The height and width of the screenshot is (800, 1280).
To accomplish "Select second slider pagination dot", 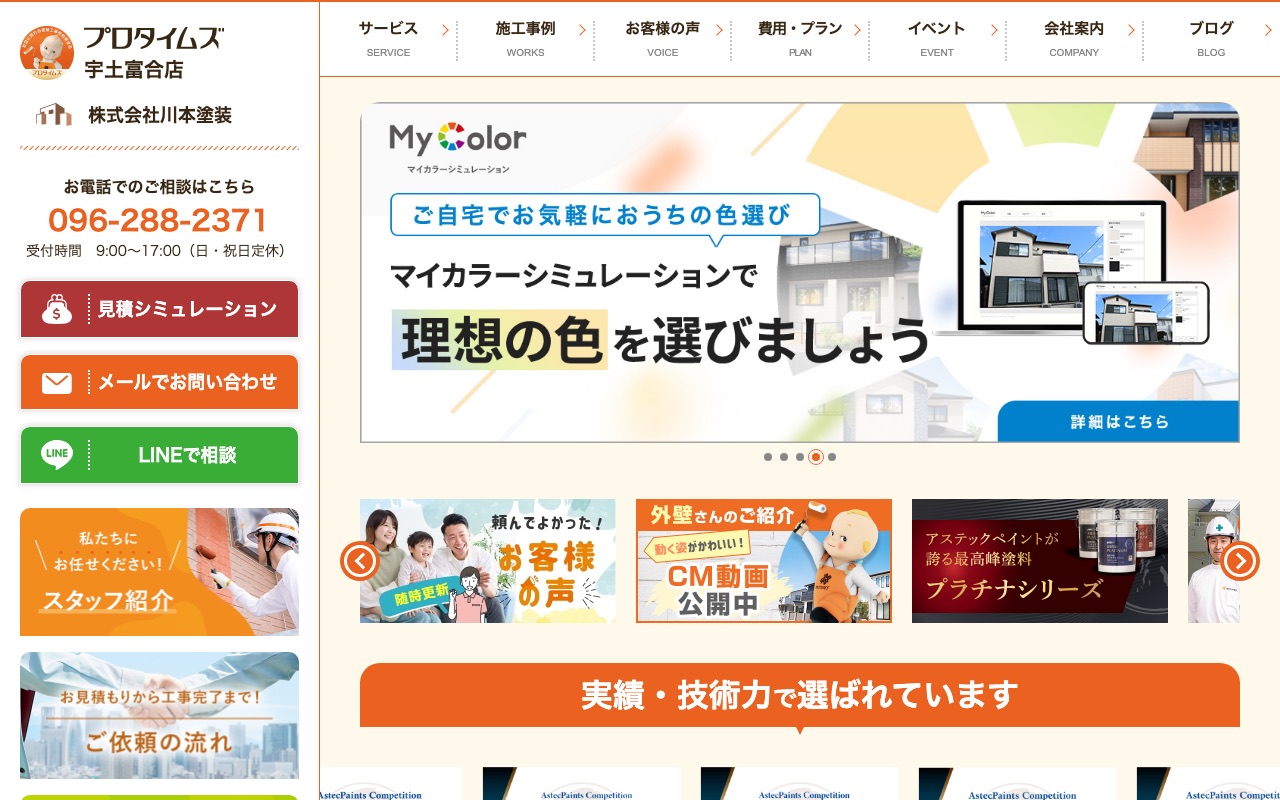I will coord(784,457).
